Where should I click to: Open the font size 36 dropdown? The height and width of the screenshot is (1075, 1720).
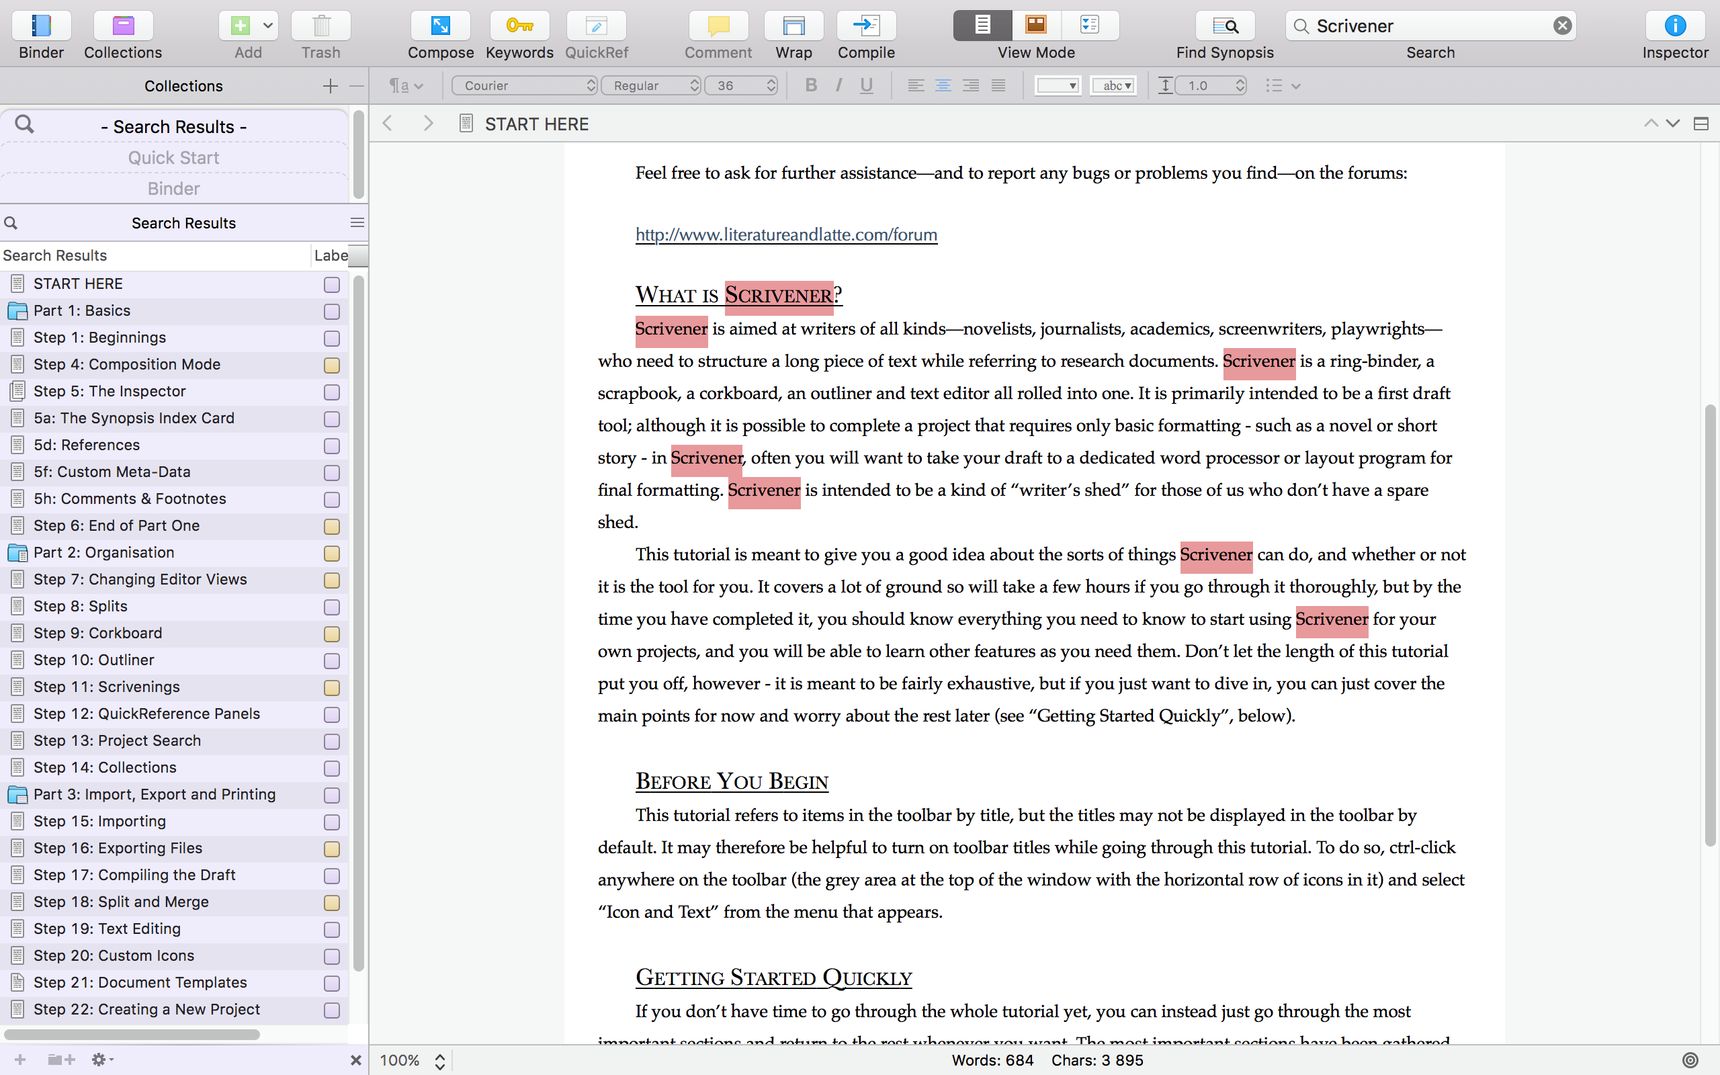point(741,85)
